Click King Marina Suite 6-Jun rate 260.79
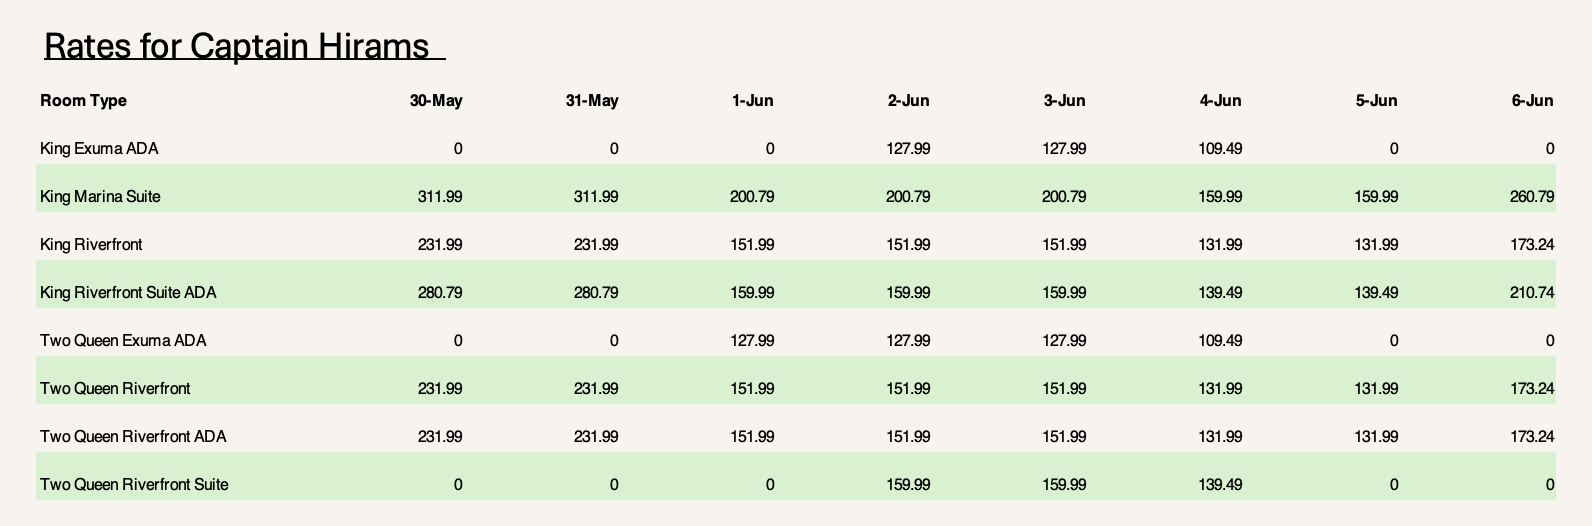The image size is (1592, 526). [x=1532, y=196]
